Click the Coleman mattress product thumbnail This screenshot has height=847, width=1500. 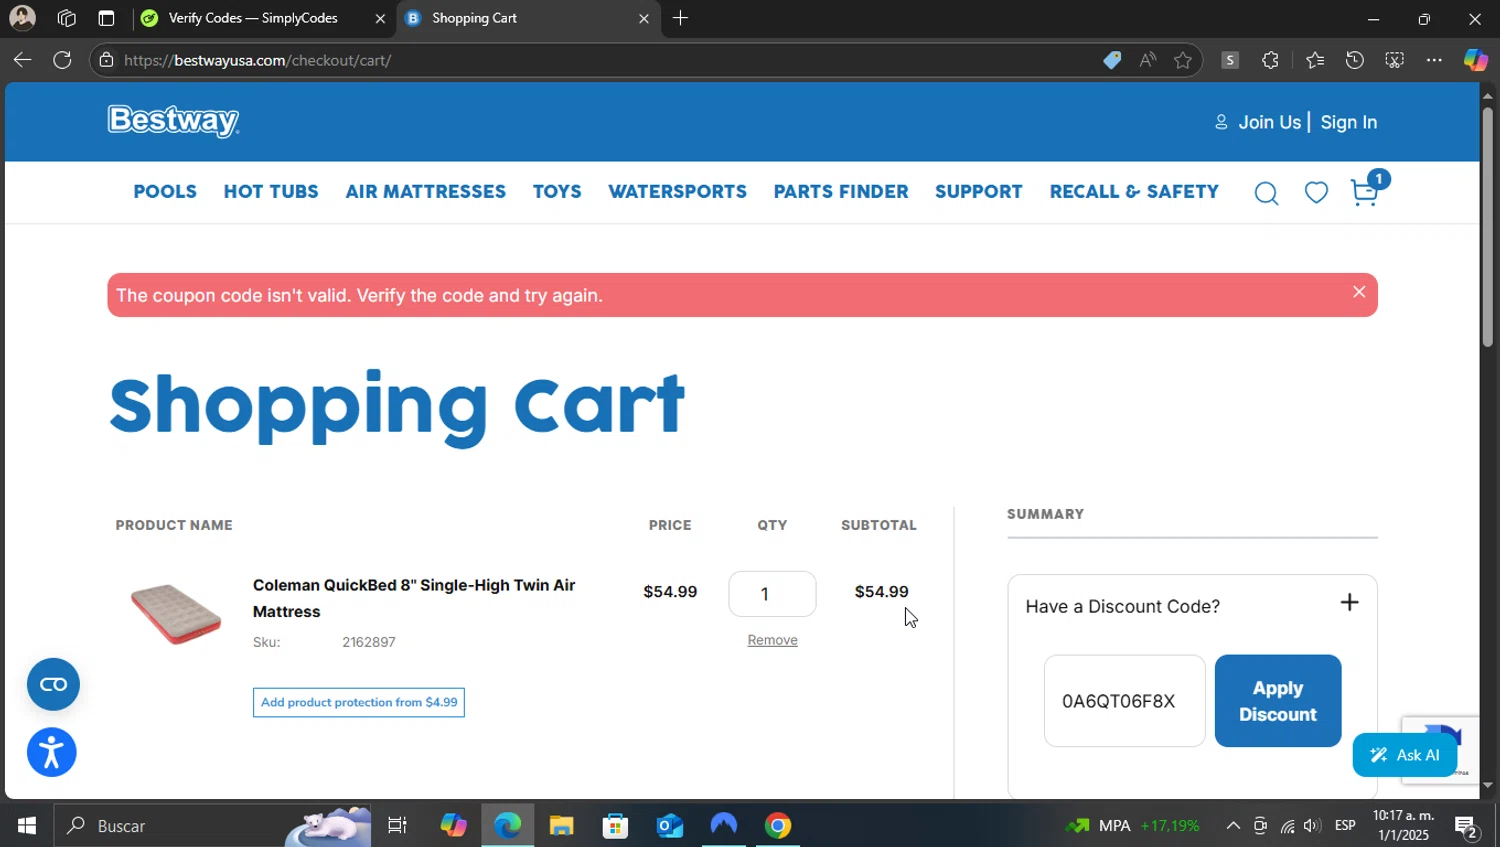click(x=175, y=613)
